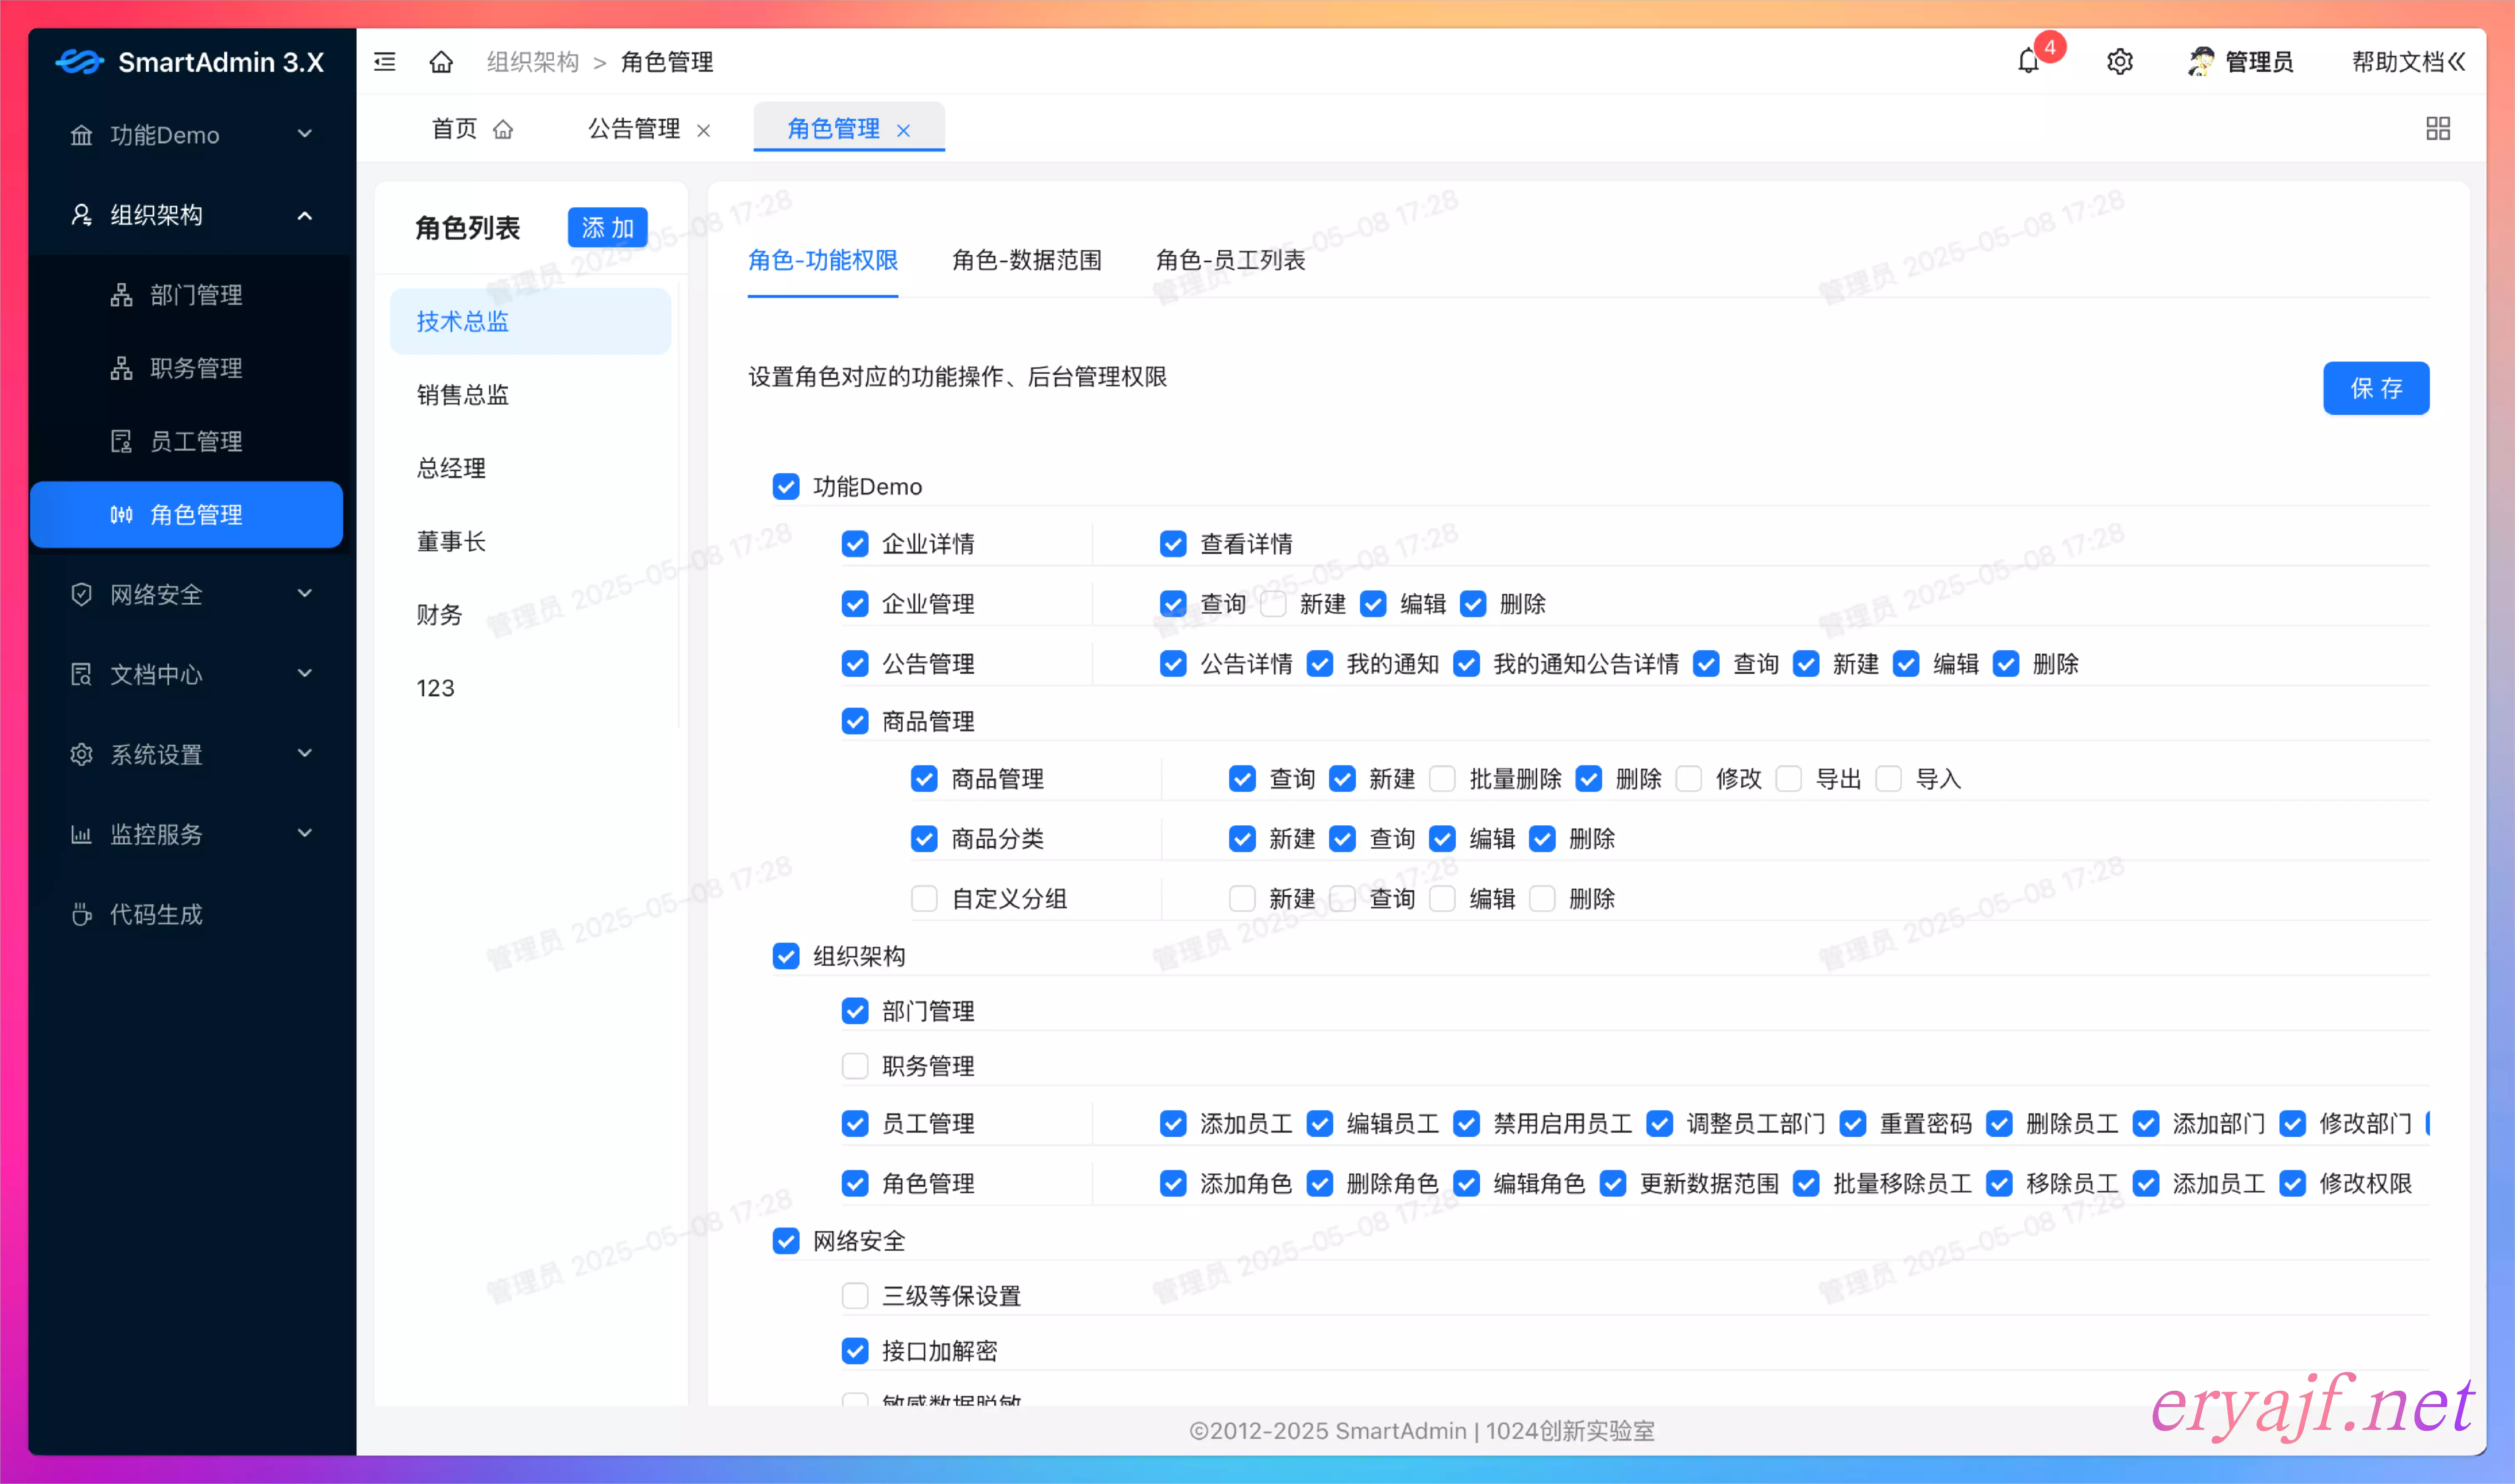The height and width of the screenshot is (1484, 2515).
Task: Collapse the sidebar with menu fold icon
Action: [385, 62]
